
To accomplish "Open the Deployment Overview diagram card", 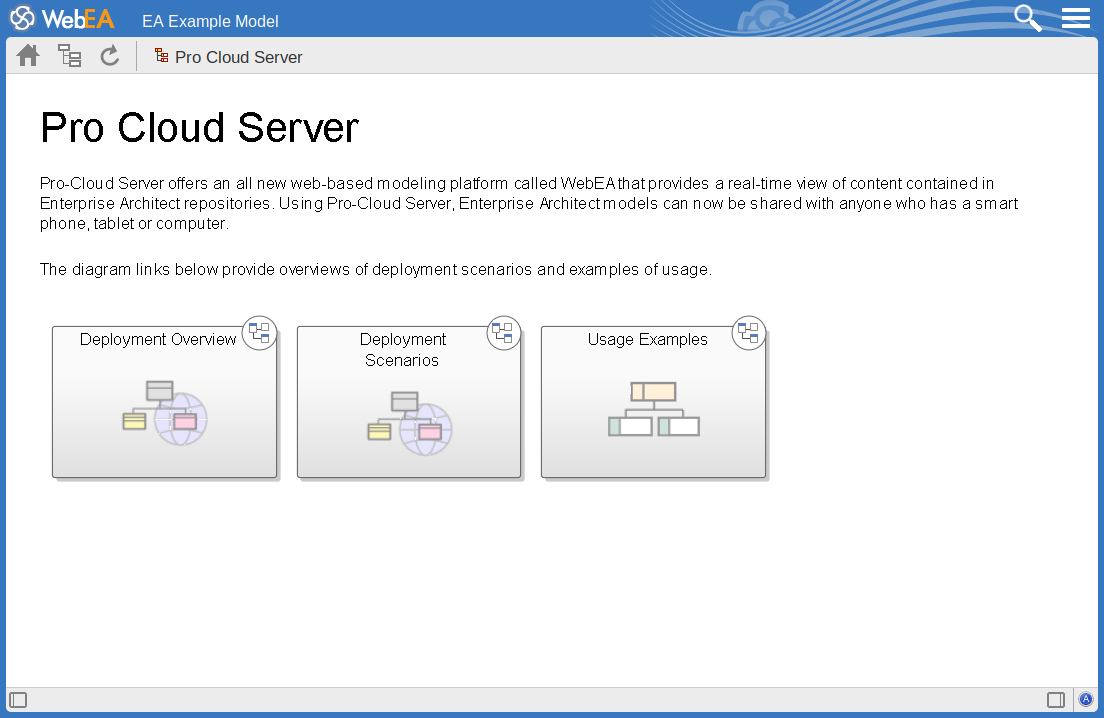I will tap(164, 401).
